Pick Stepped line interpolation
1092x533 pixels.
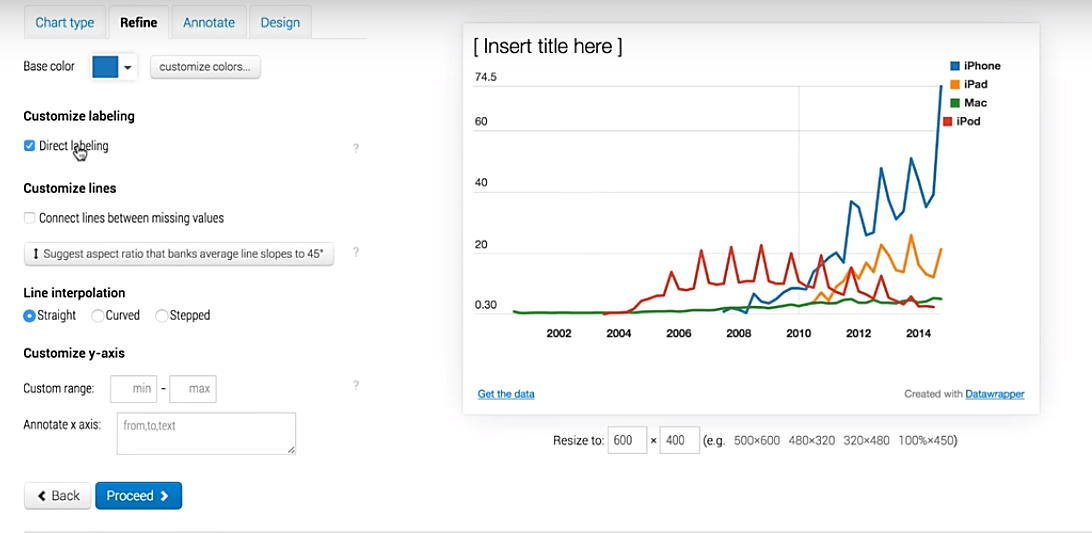162,316
